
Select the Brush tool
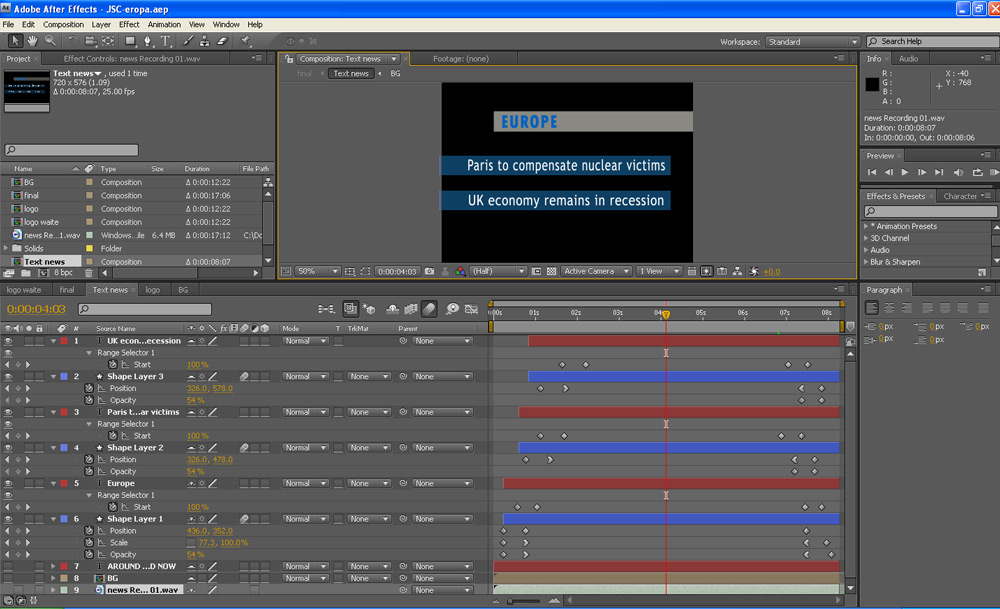[x=188, y=41]
